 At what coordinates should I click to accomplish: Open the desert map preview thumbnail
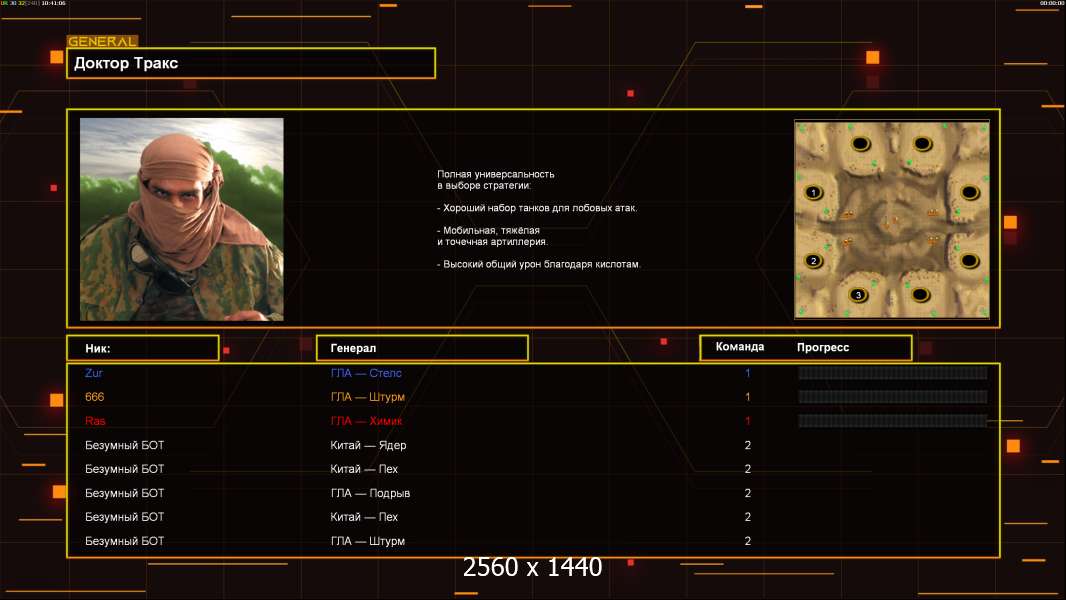click(892, 219)
